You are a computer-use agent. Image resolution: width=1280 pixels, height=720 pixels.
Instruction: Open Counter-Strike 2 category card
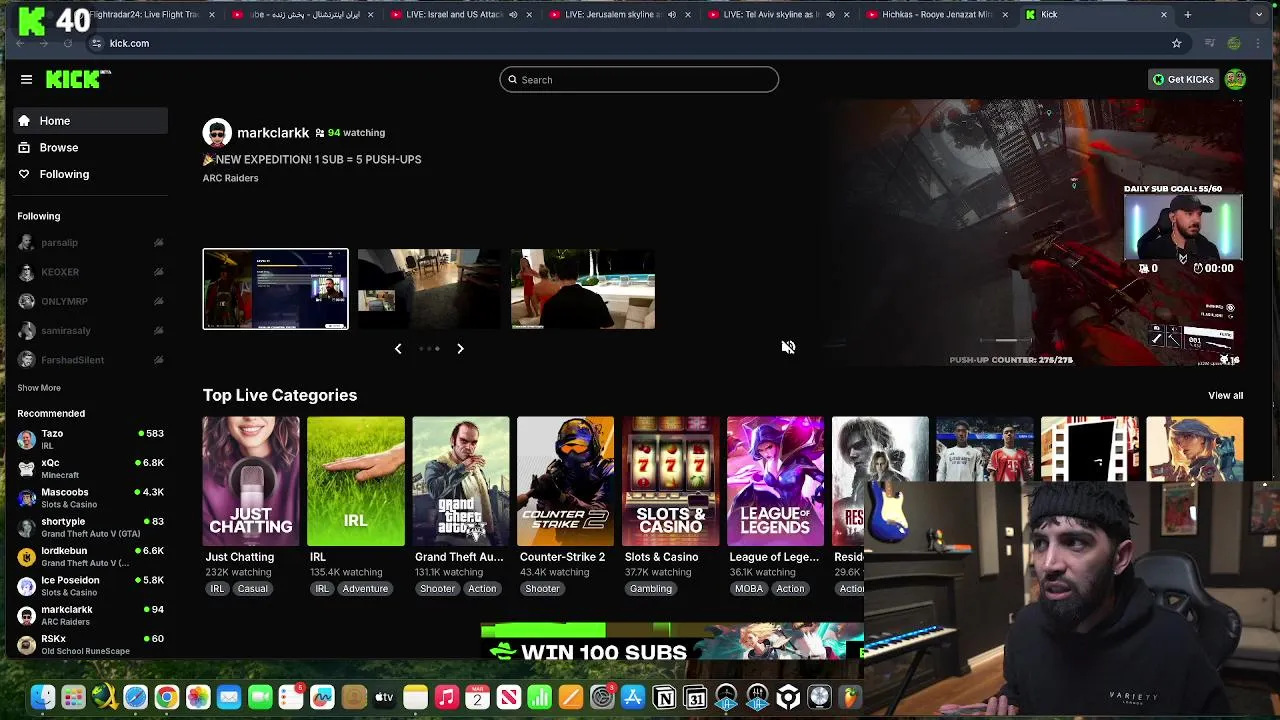coord(566,481)
